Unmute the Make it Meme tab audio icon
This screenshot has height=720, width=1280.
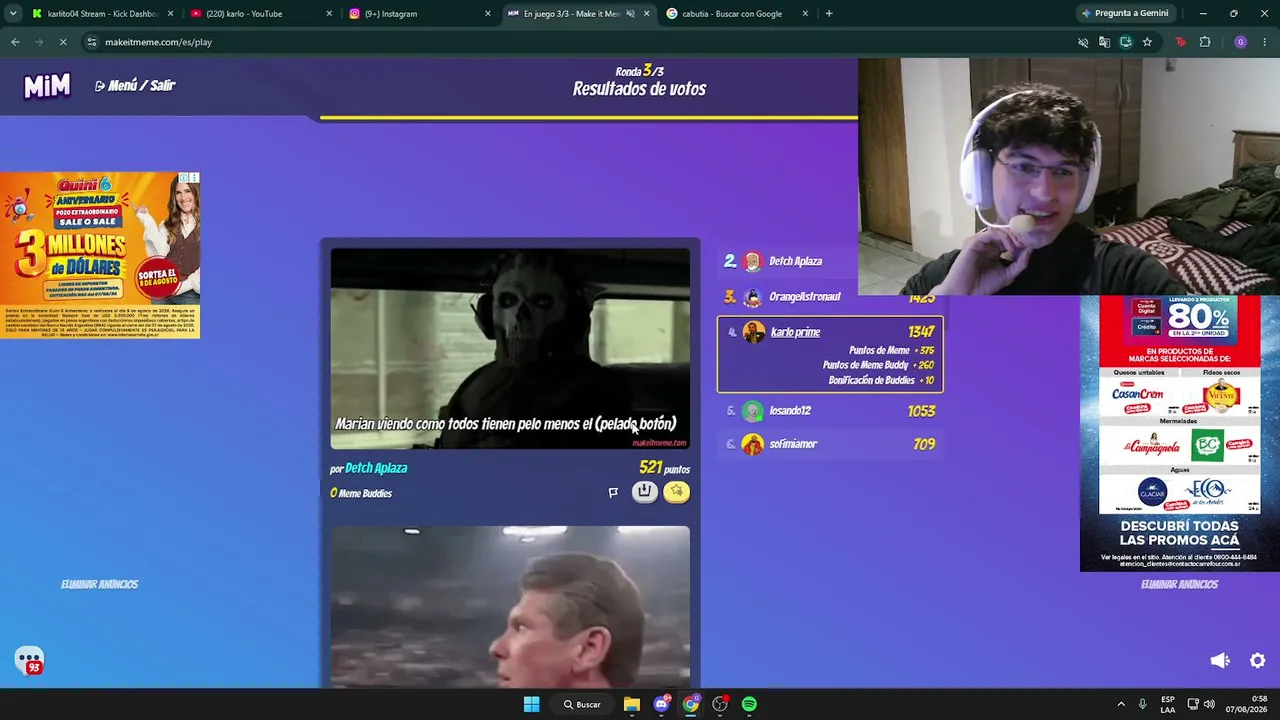click(630, 14)
